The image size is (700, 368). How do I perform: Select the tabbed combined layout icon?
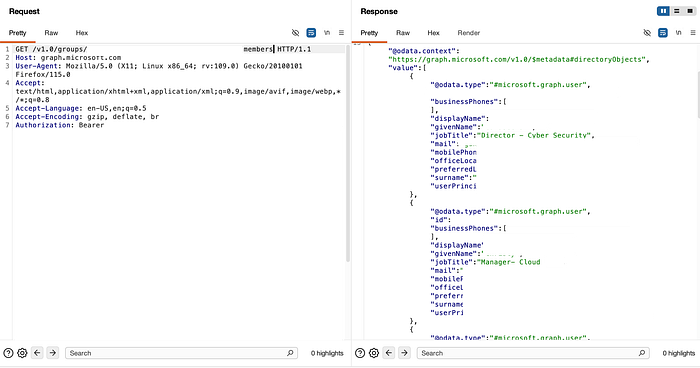click(690, 11)
